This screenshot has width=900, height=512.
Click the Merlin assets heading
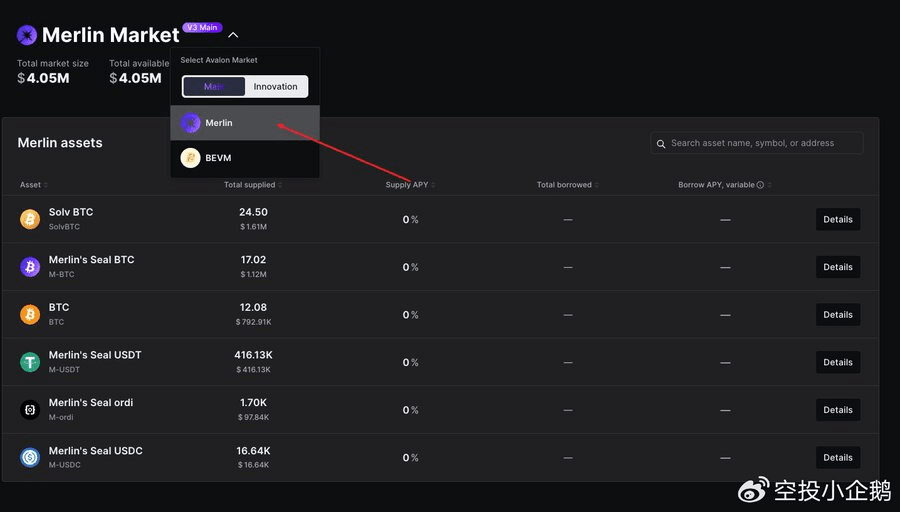(x=60, y=143)
